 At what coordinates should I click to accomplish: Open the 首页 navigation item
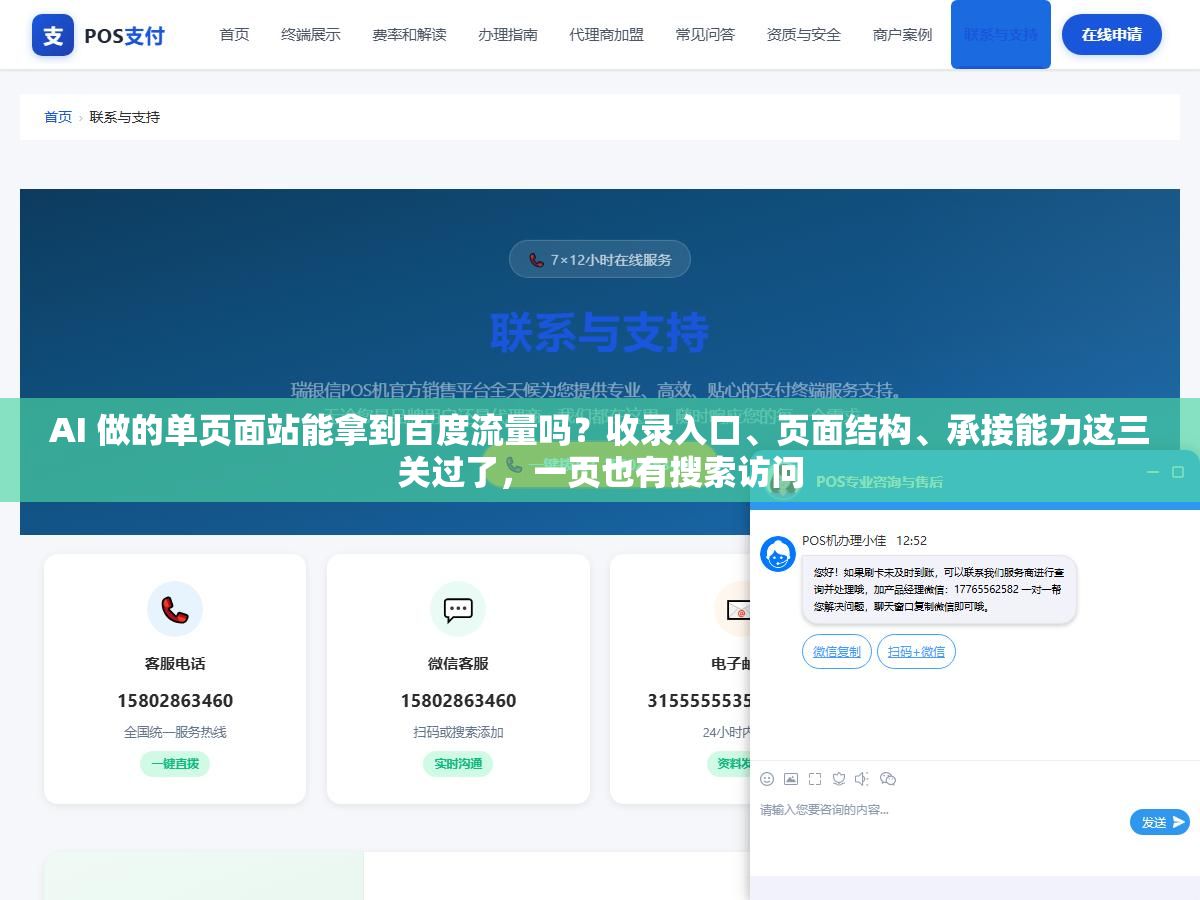point(235,34)
